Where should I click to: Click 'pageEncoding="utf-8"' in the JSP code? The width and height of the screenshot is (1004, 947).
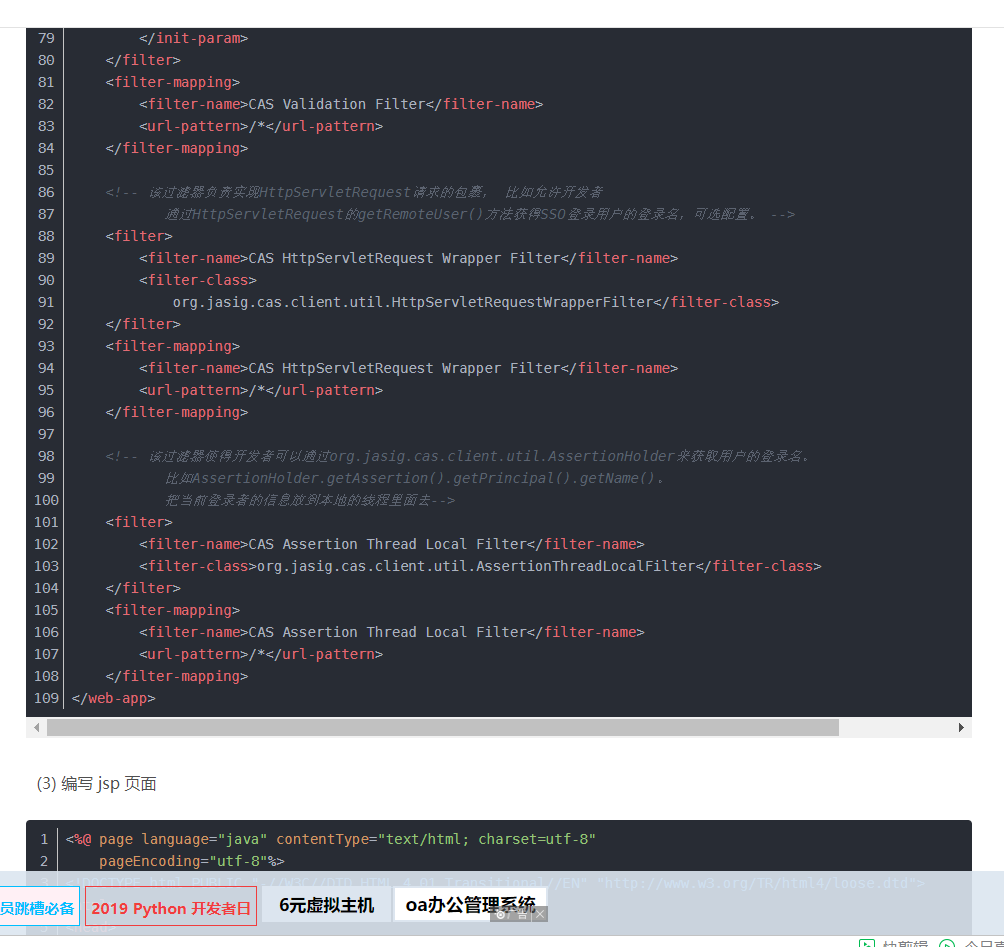coord(183,861)
